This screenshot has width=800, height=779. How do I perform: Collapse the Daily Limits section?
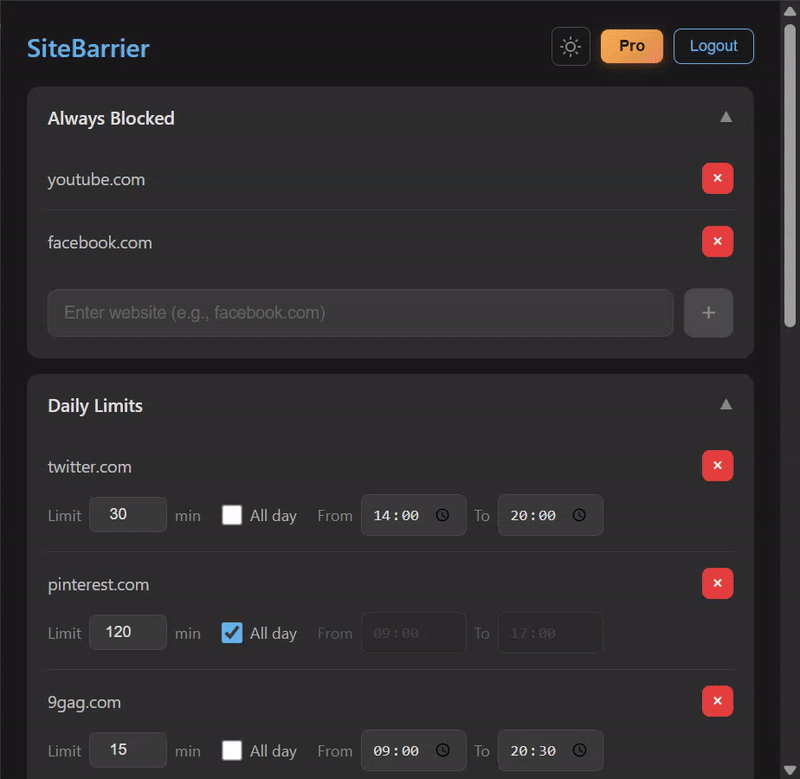point(726,405)
